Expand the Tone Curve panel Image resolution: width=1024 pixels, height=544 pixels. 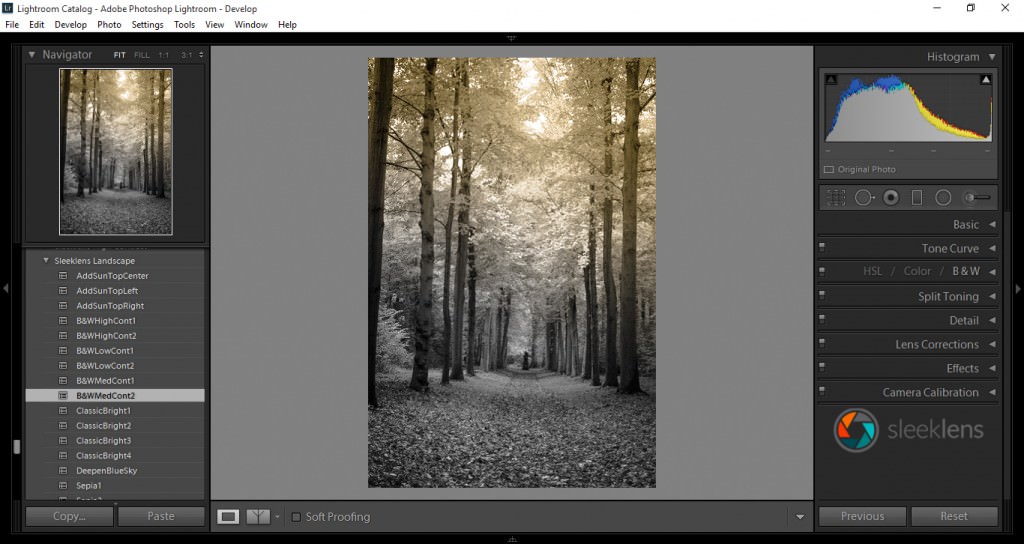(x=992, y=248)
